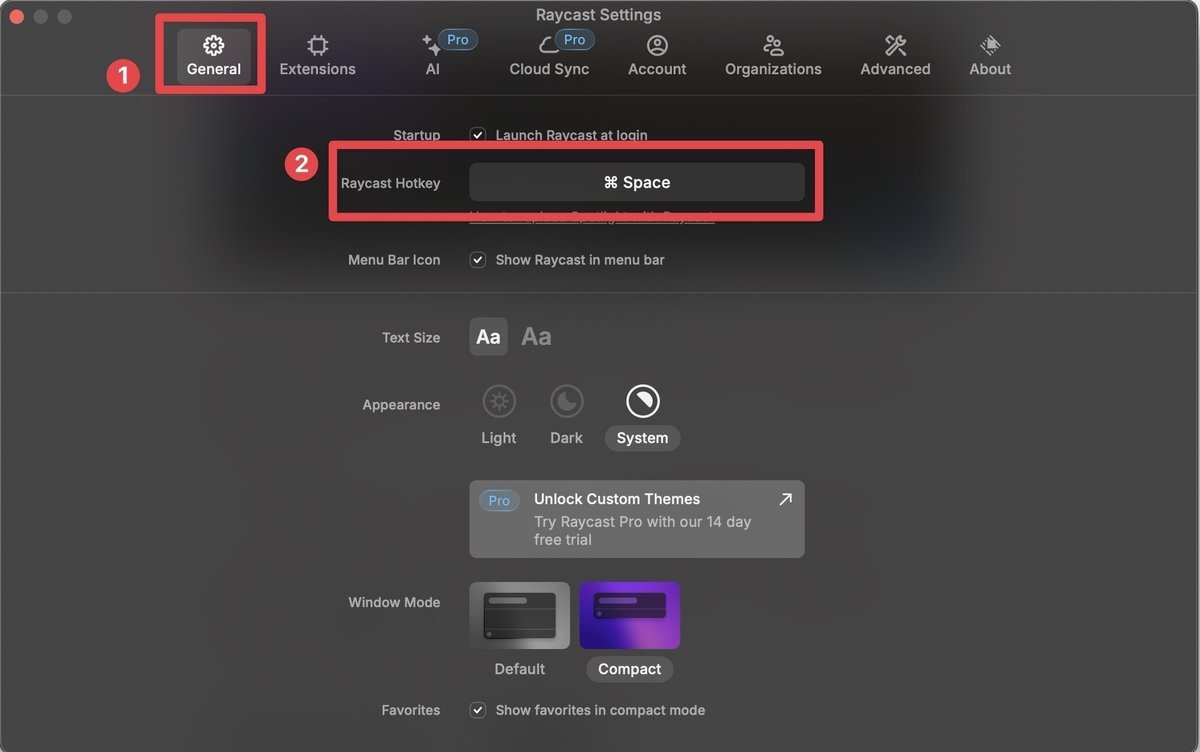Click the Try Raycast Pro trial text
The width and height of the screenshot is (1200, 752).
pos(643,531)
